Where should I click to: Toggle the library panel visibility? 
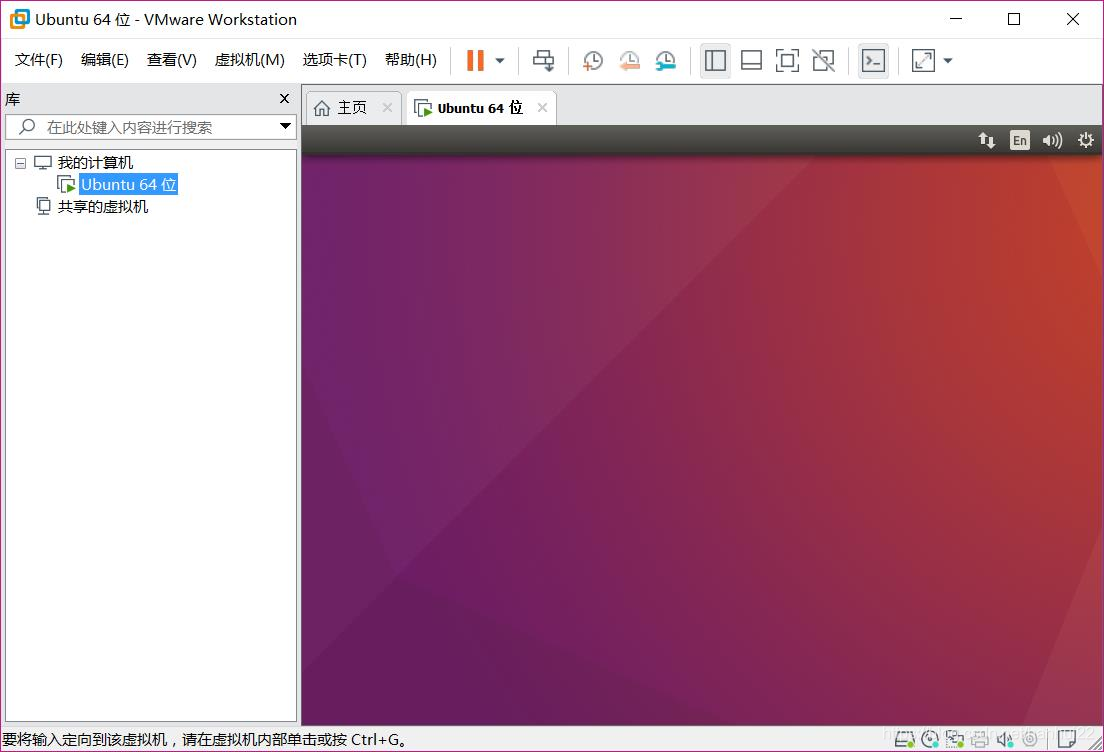pos(715,60)
